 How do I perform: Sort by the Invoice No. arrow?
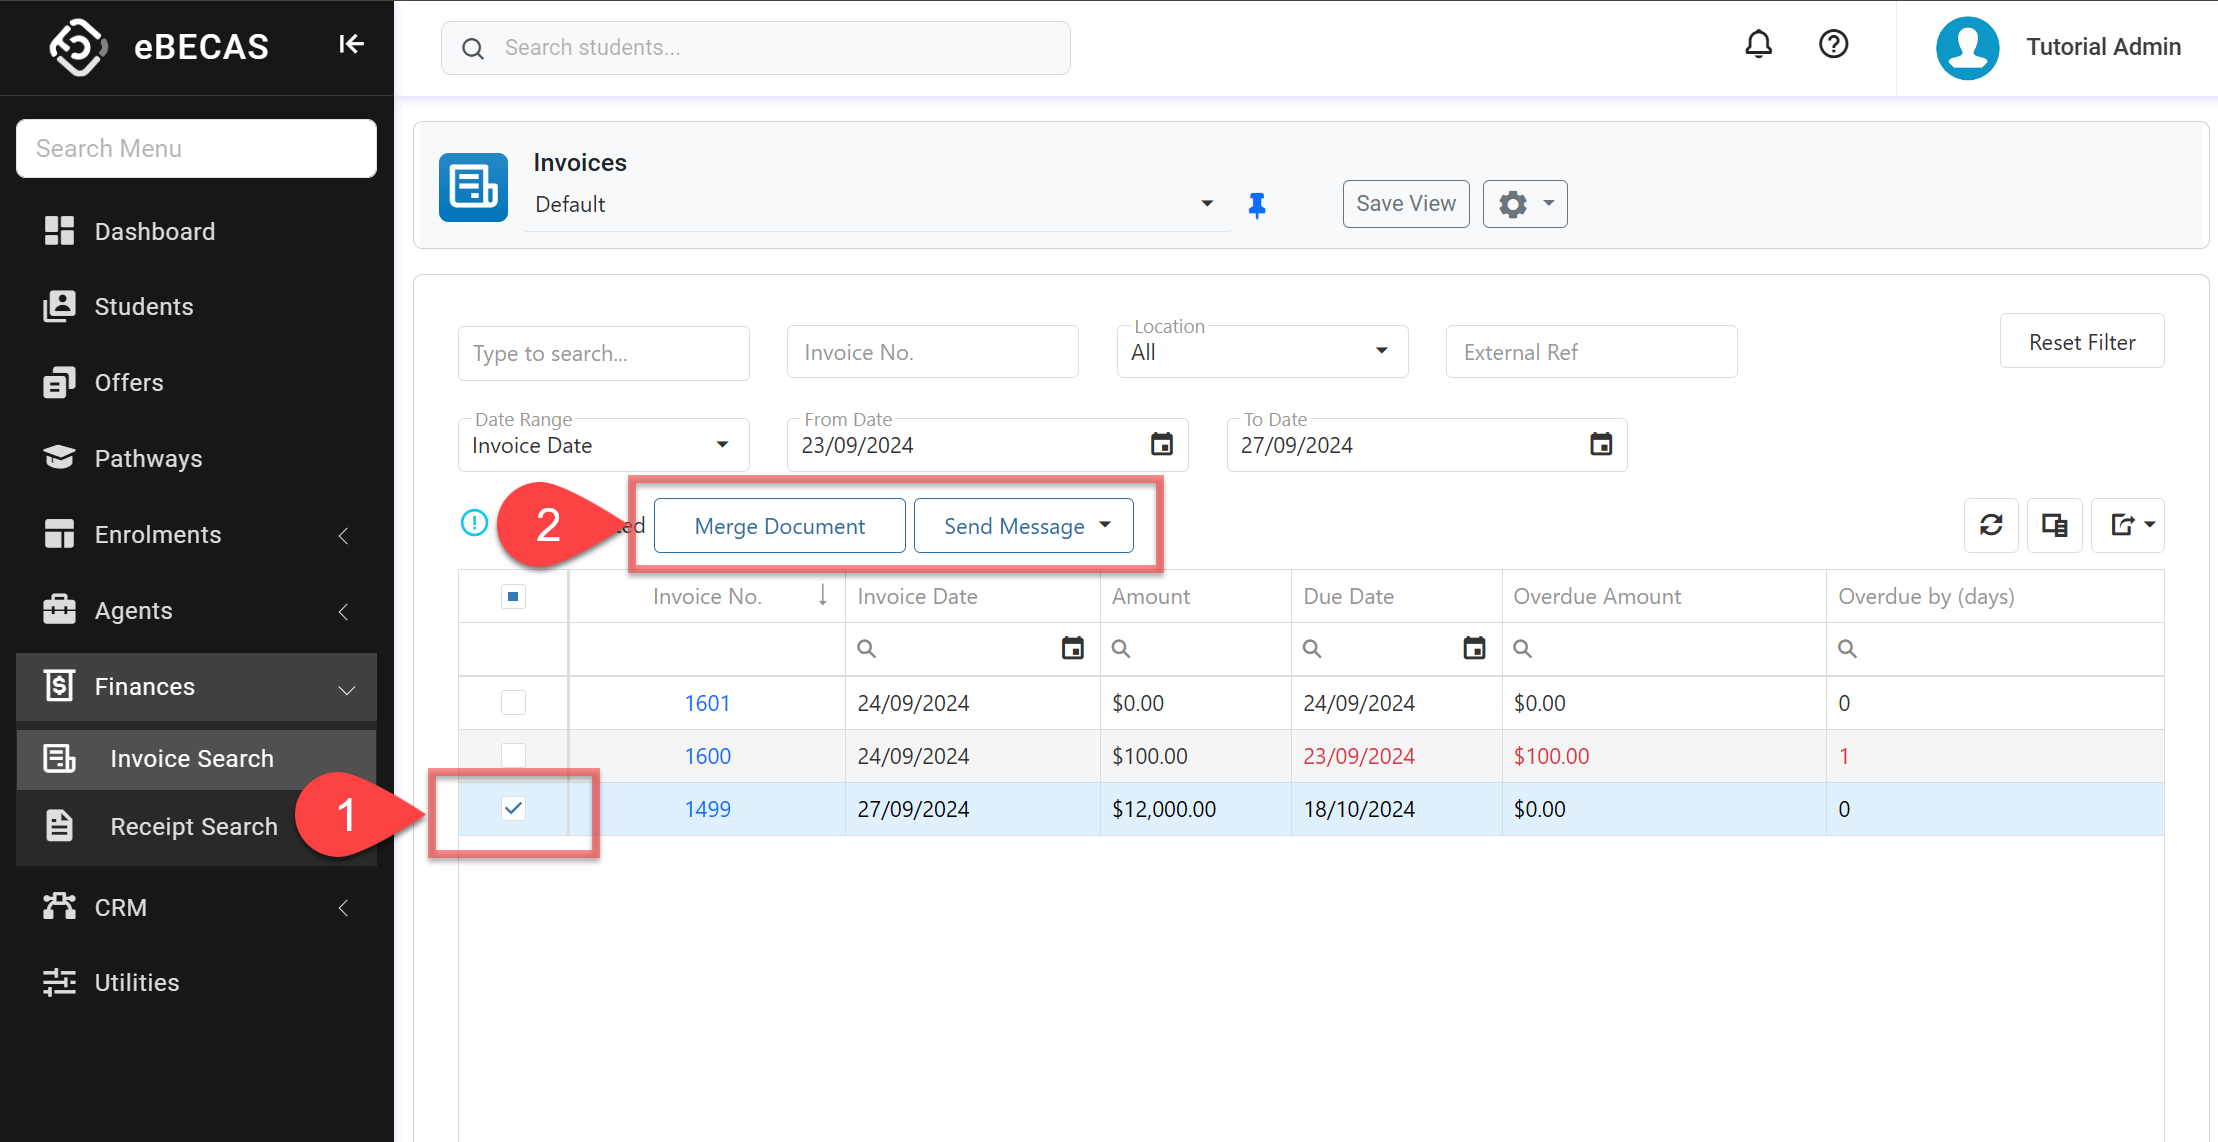pyautogui.click(x=822, y=596)
